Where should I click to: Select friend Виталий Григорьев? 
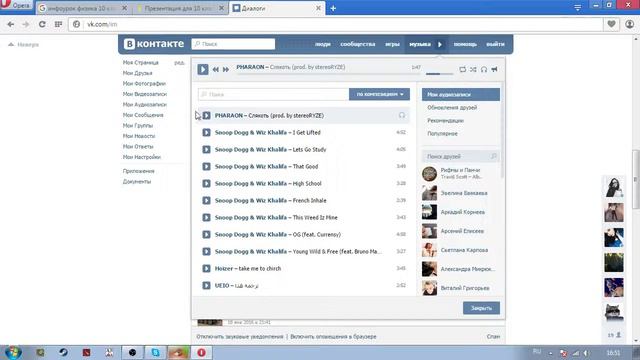pos(465,288)
